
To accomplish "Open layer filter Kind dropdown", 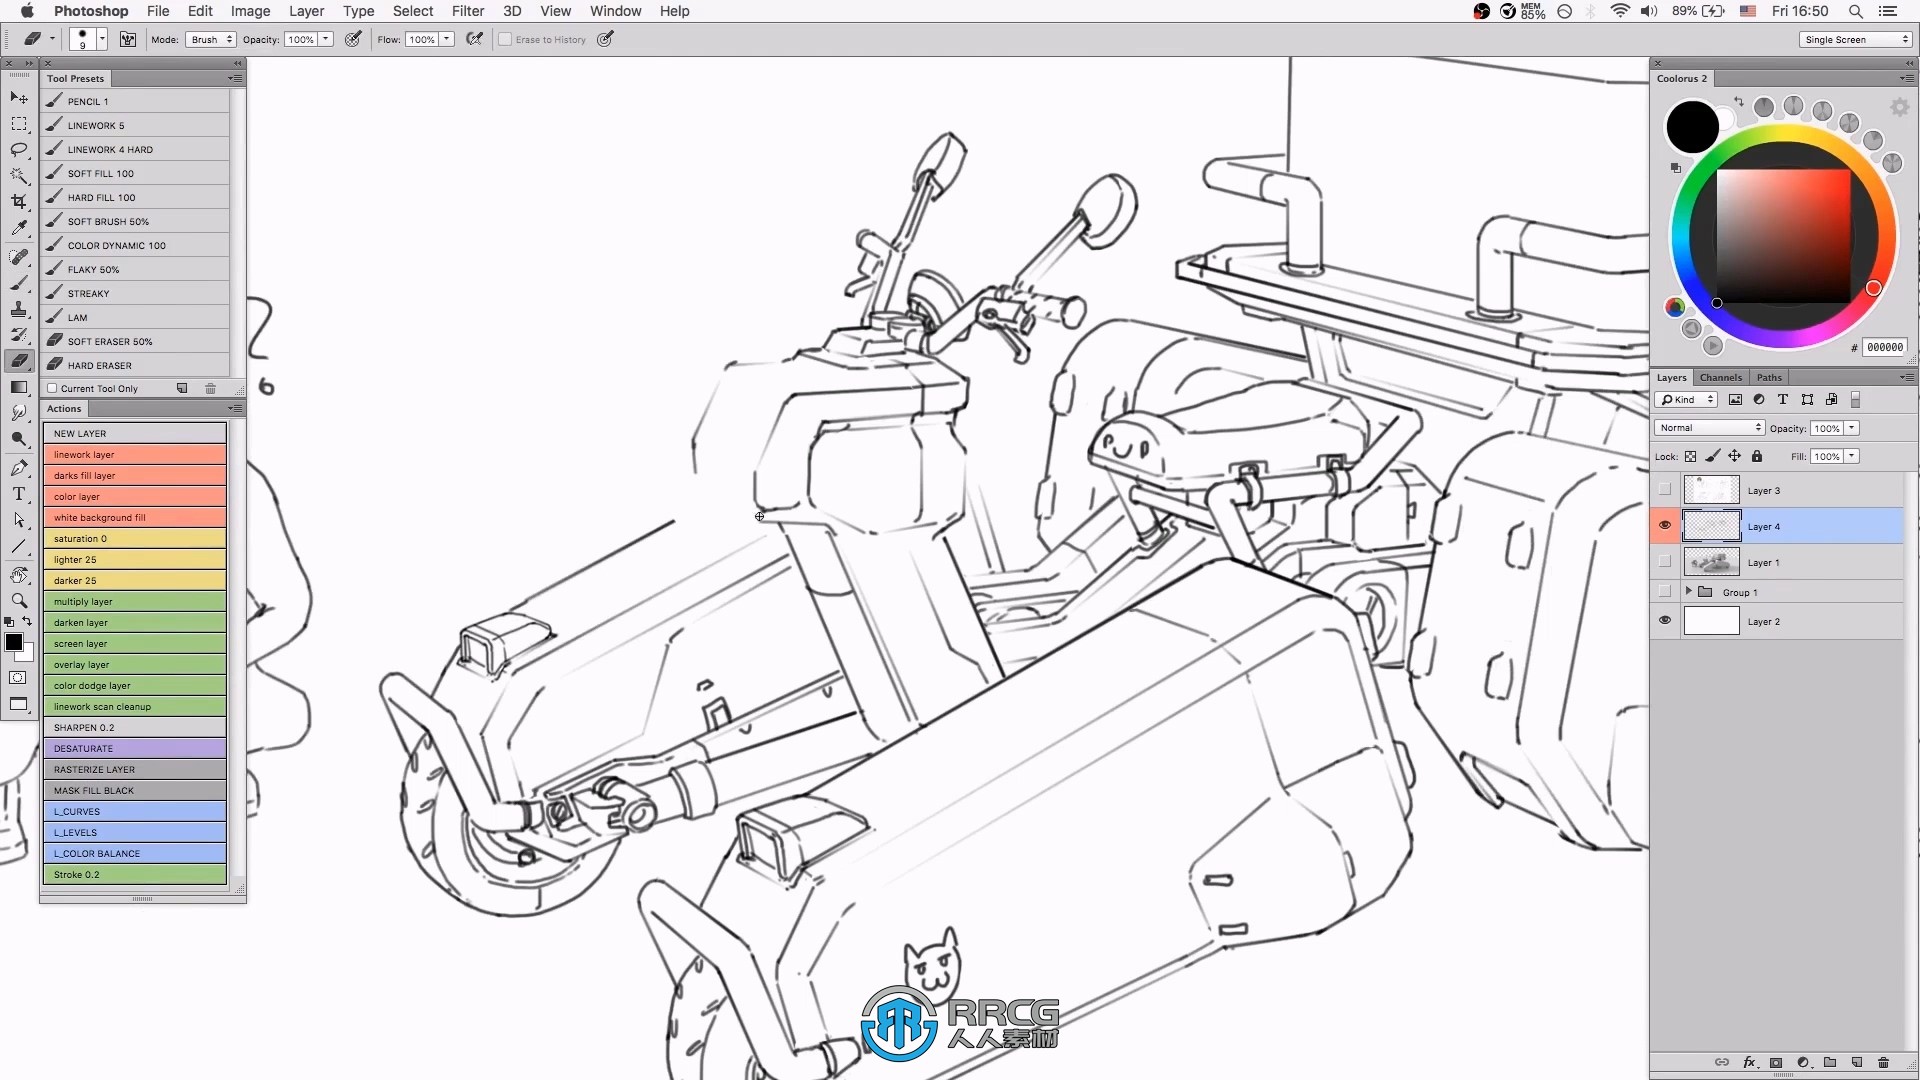I will [x=1686, y=399].
